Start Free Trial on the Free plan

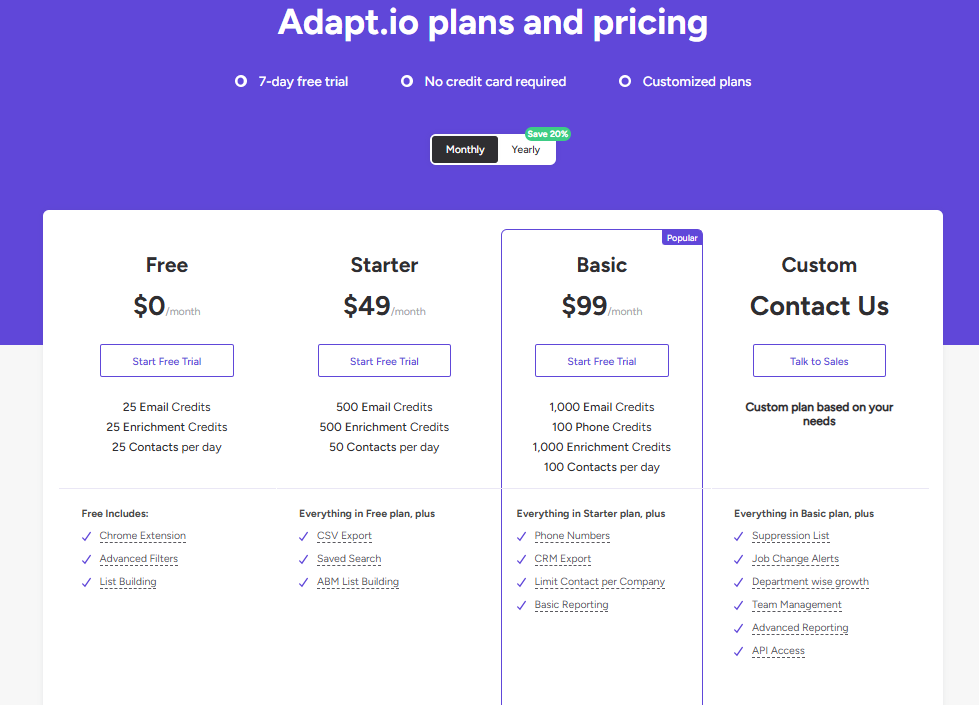pyautogui.click(x=166, y=360)
